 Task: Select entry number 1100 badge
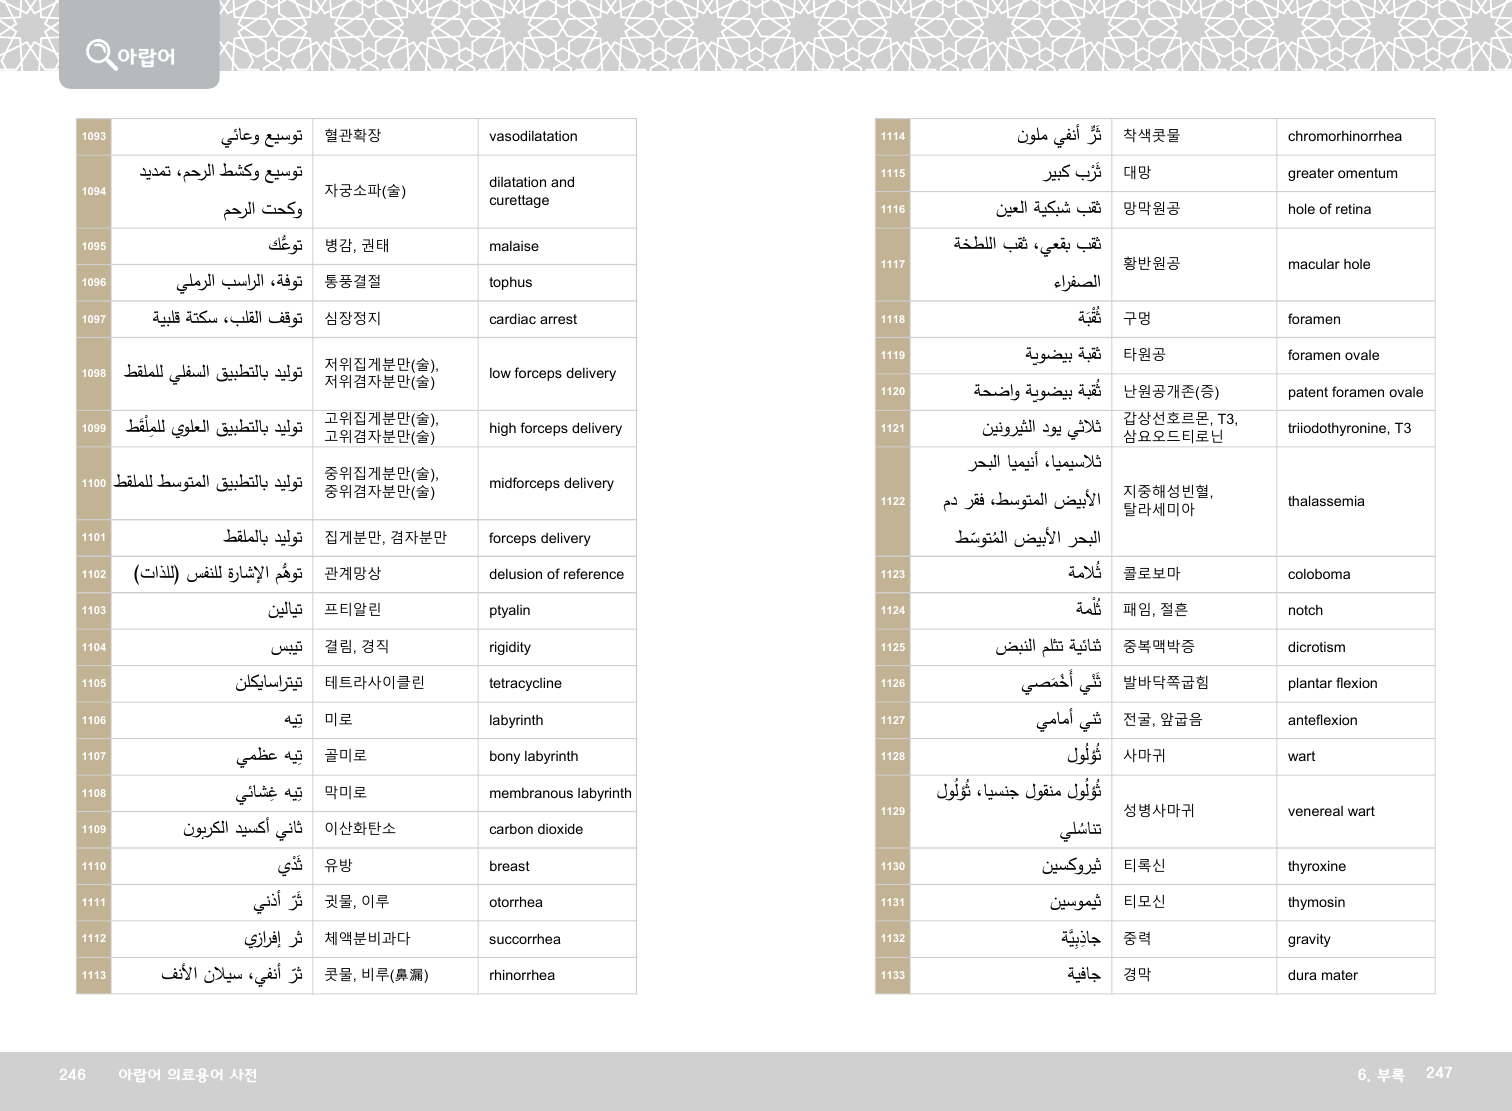click(x=94, y=483)
